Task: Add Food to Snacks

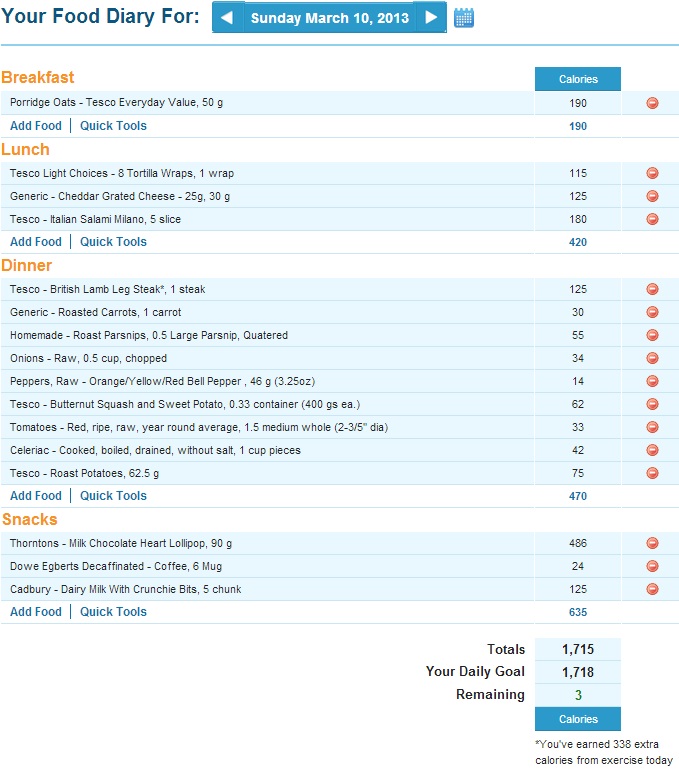Action: coord(36,612)
